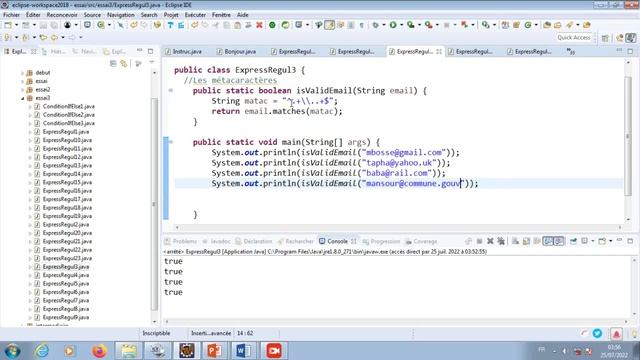Open the Word taskbar icon
The height and width of the screenshot is (360, 640).
244,351
